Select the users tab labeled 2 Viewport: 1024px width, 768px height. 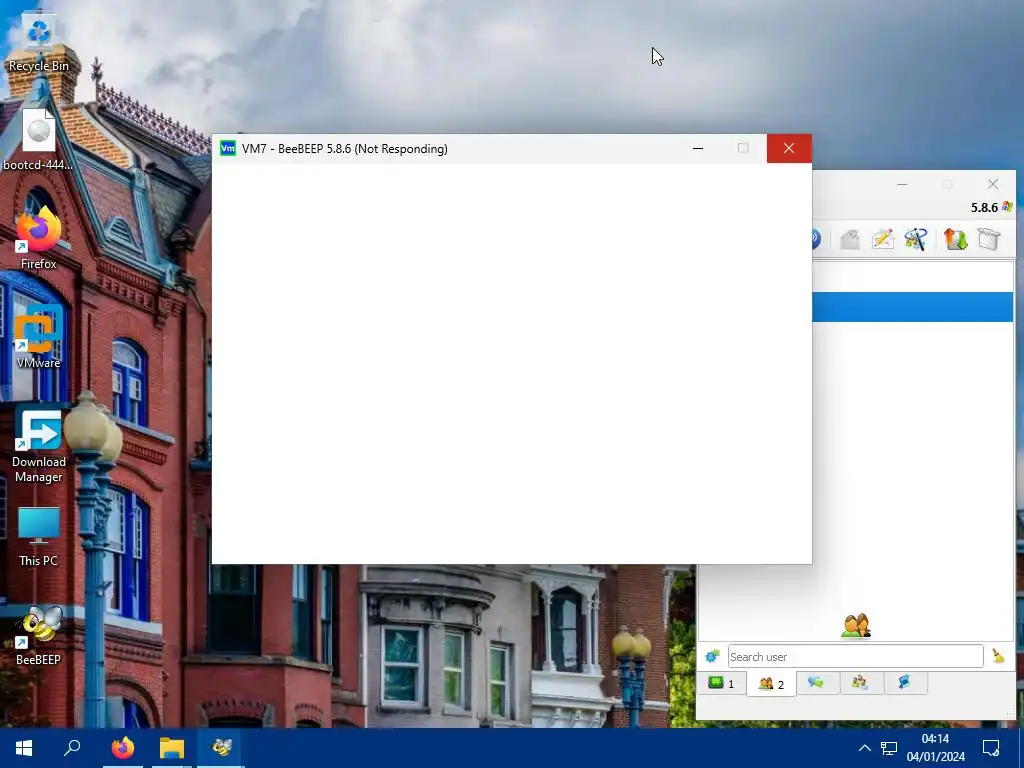[x=771, y=684]
